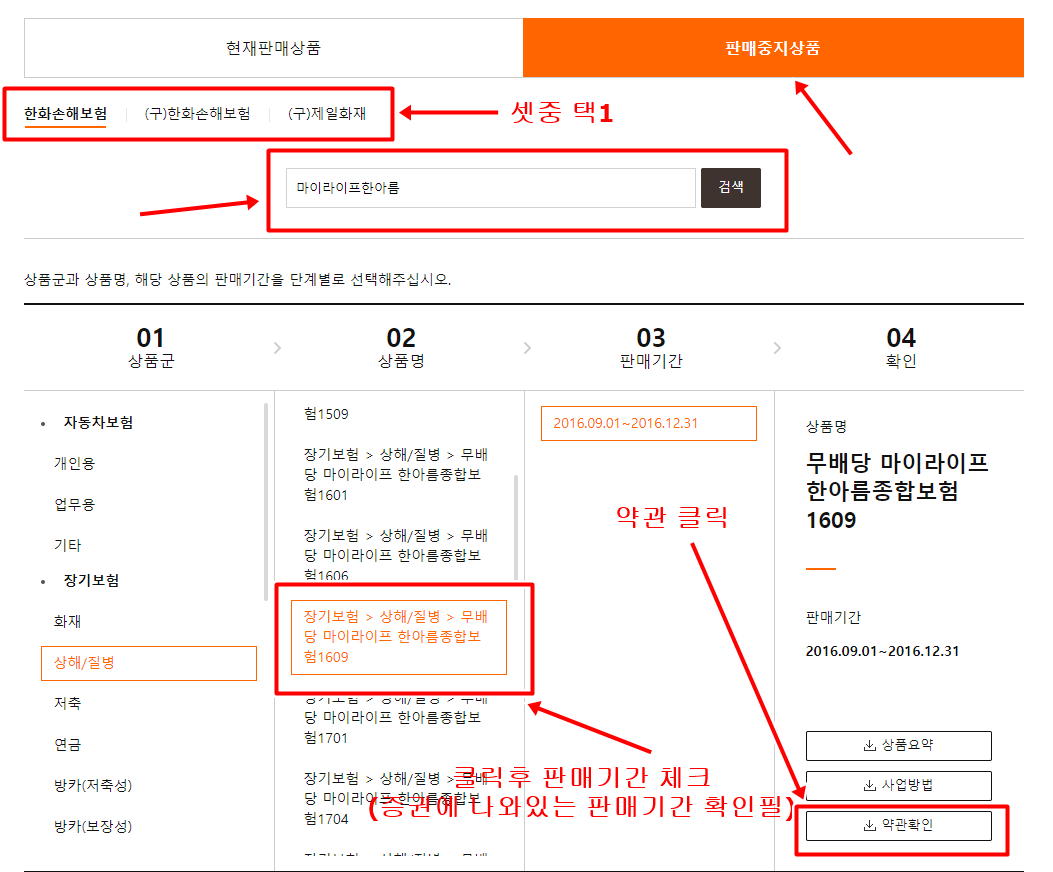The height and width of the screenshot is (872, 1053).
Task: Select 상해/질병 product group
Action: (149, 663)
